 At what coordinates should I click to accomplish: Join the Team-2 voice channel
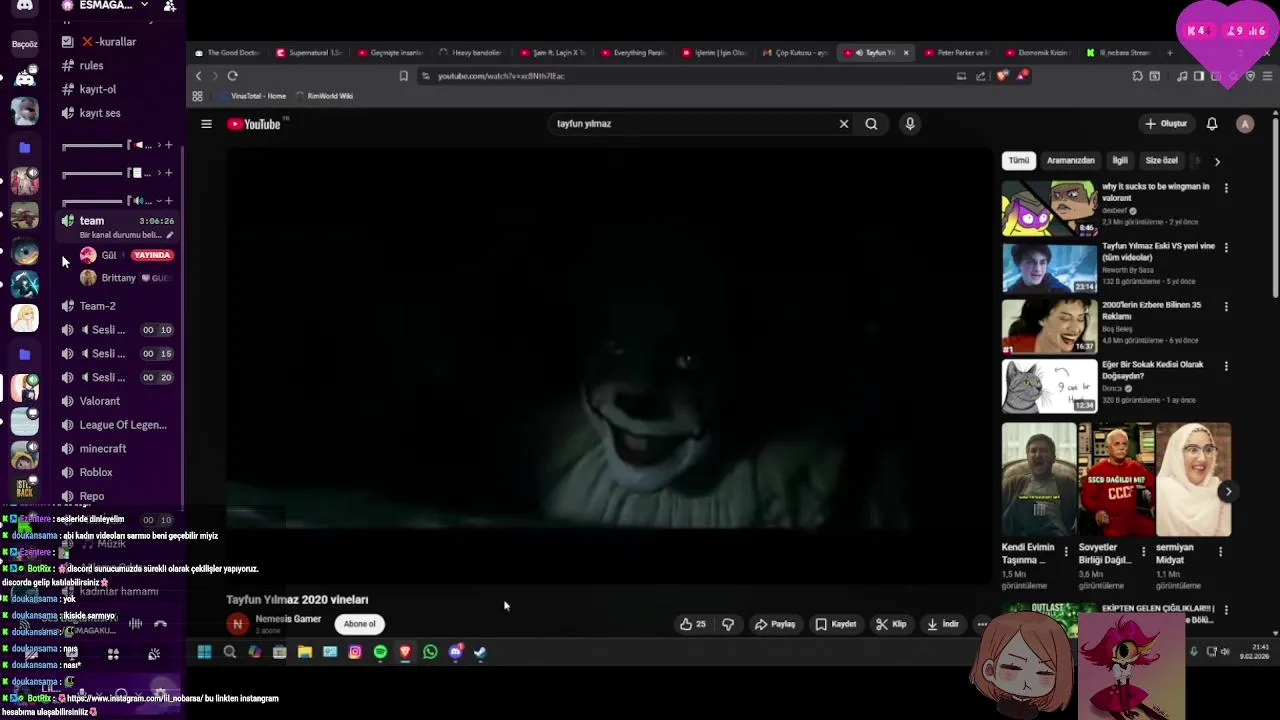click(98, 306)
